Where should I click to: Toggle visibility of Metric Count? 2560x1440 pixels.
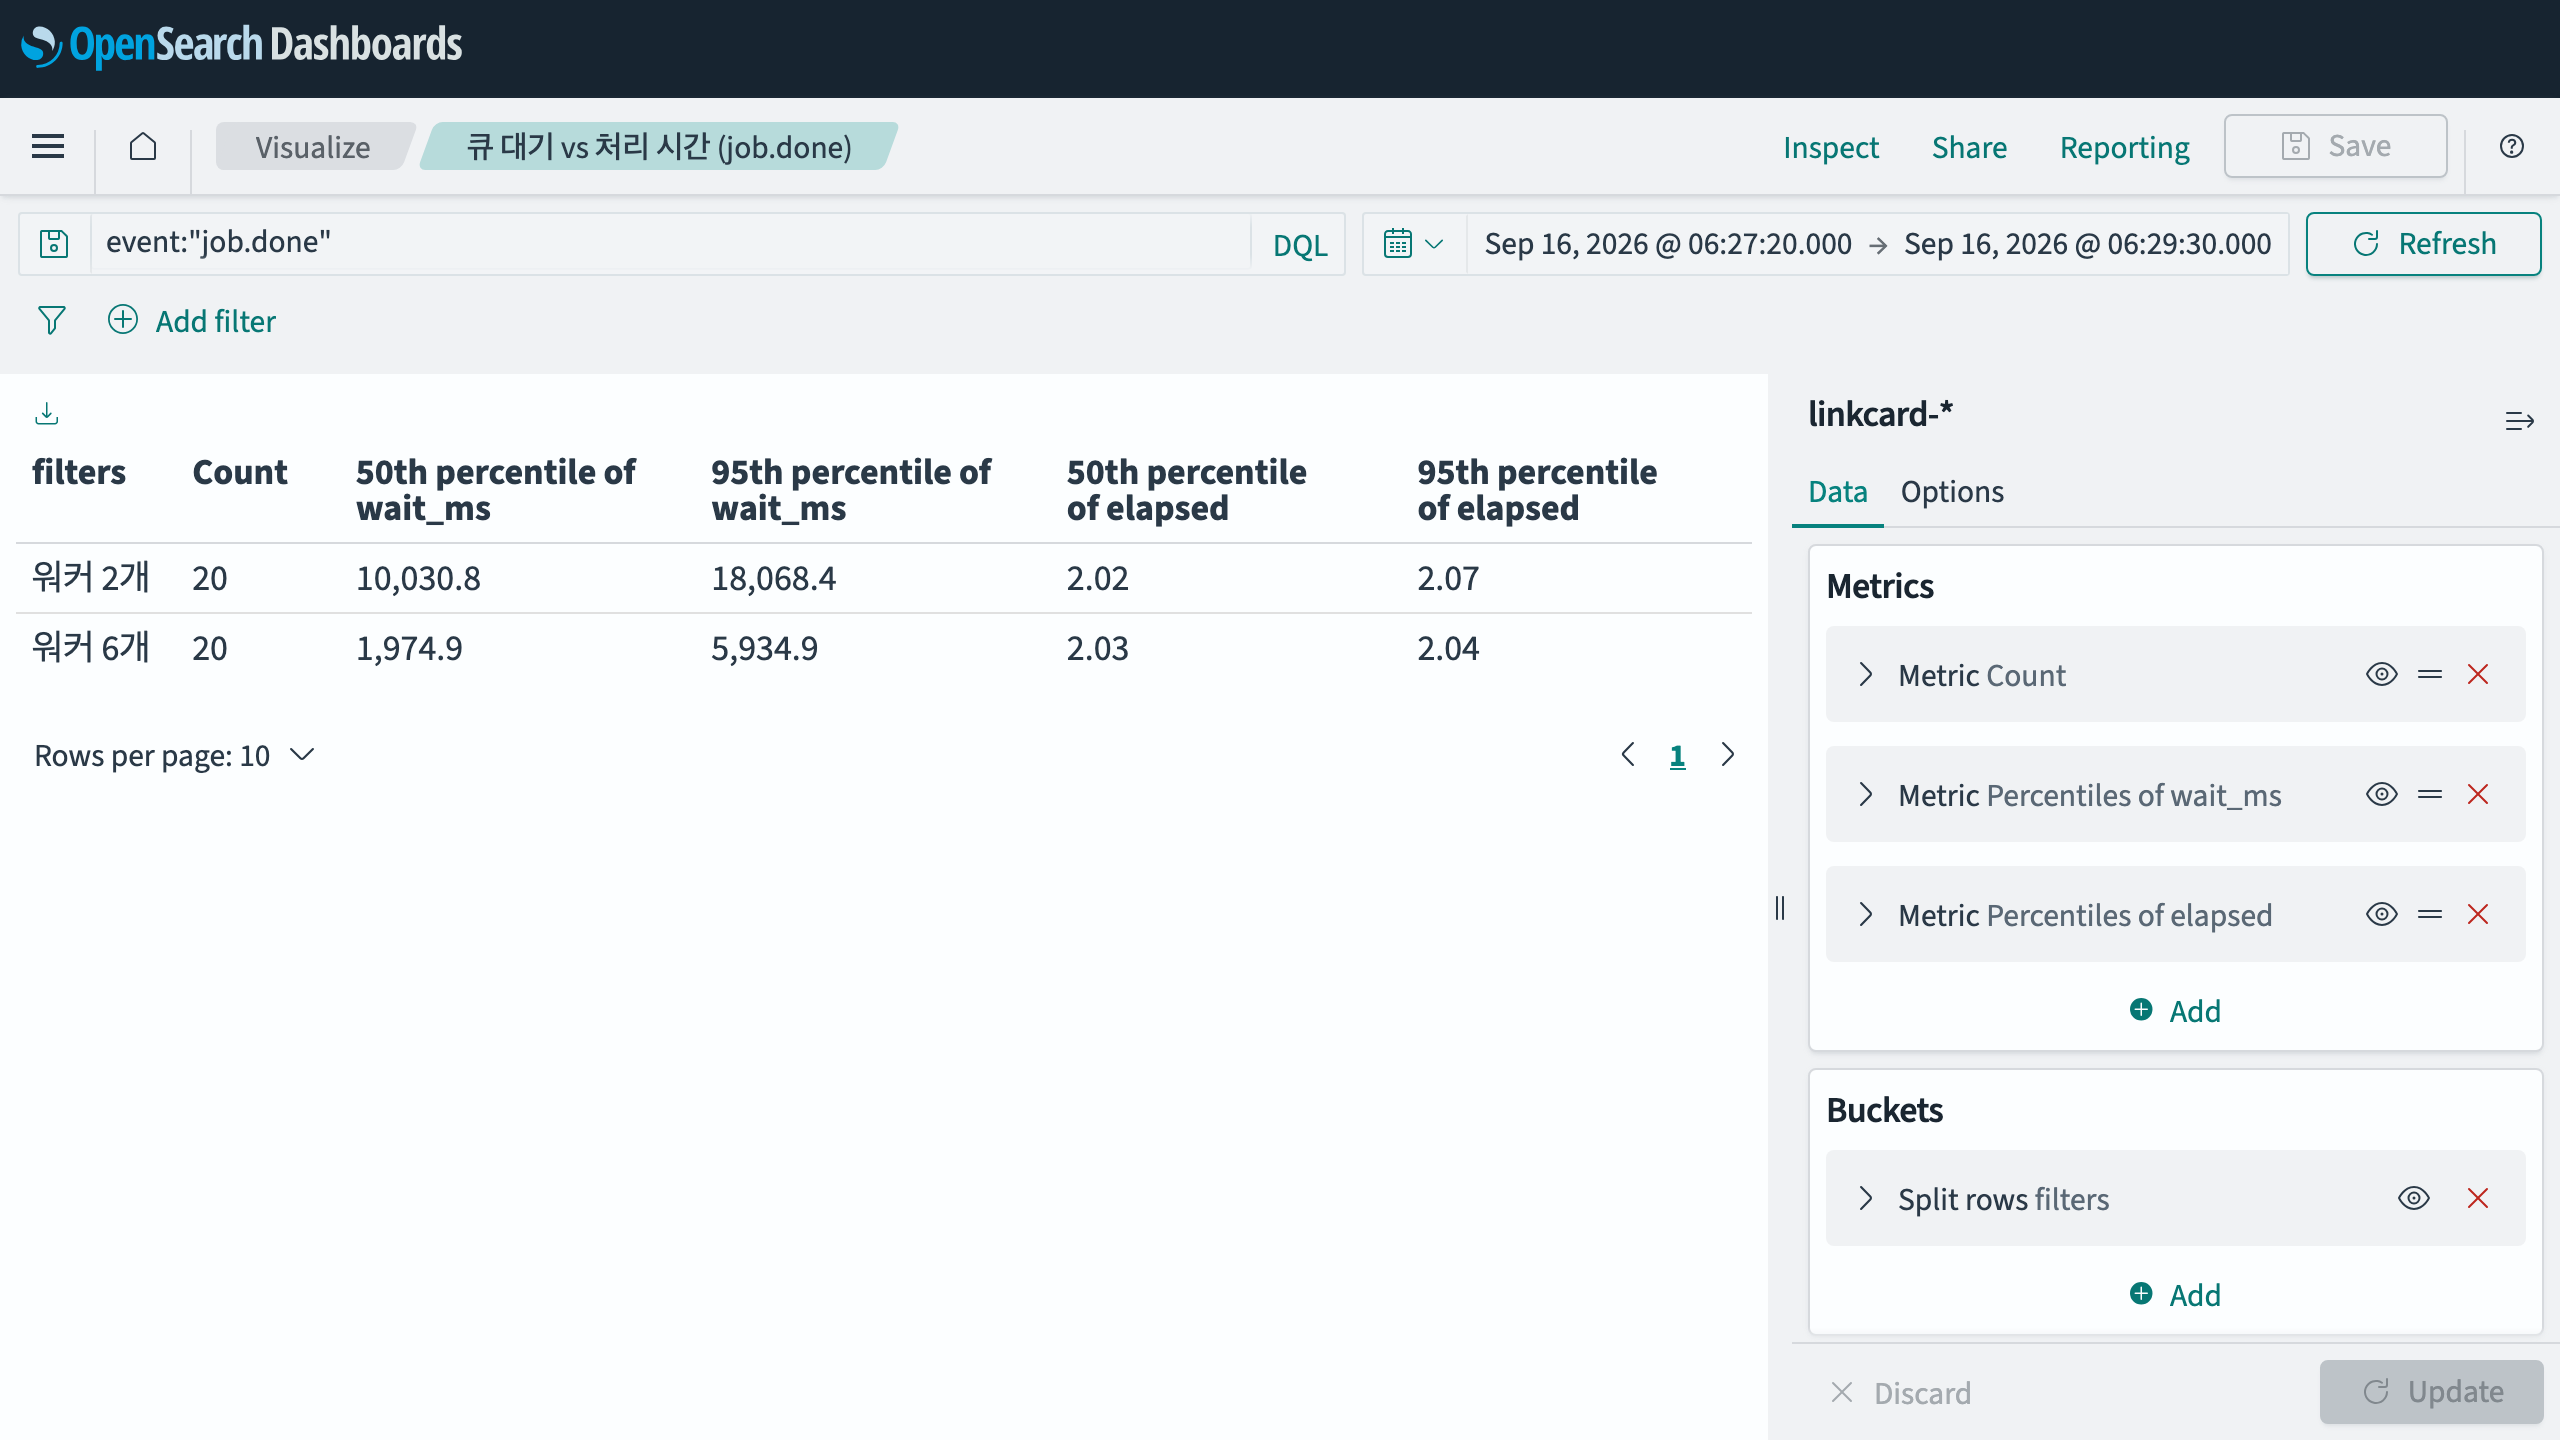pos(2382,674)
